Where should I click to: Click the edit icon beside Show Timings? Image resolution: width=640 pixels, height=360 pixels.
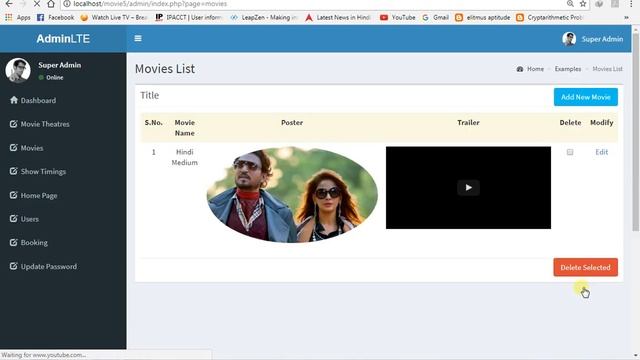13,171
